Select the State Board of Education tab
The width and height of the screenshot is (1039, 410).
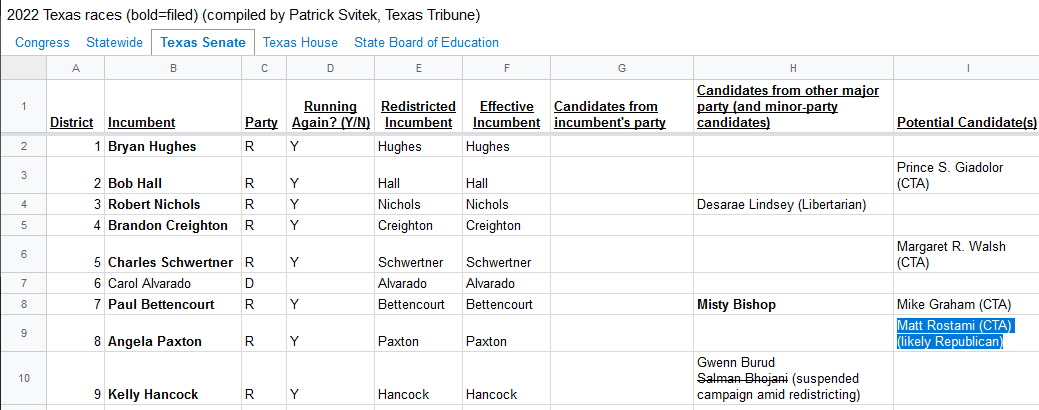coord(426,42)
